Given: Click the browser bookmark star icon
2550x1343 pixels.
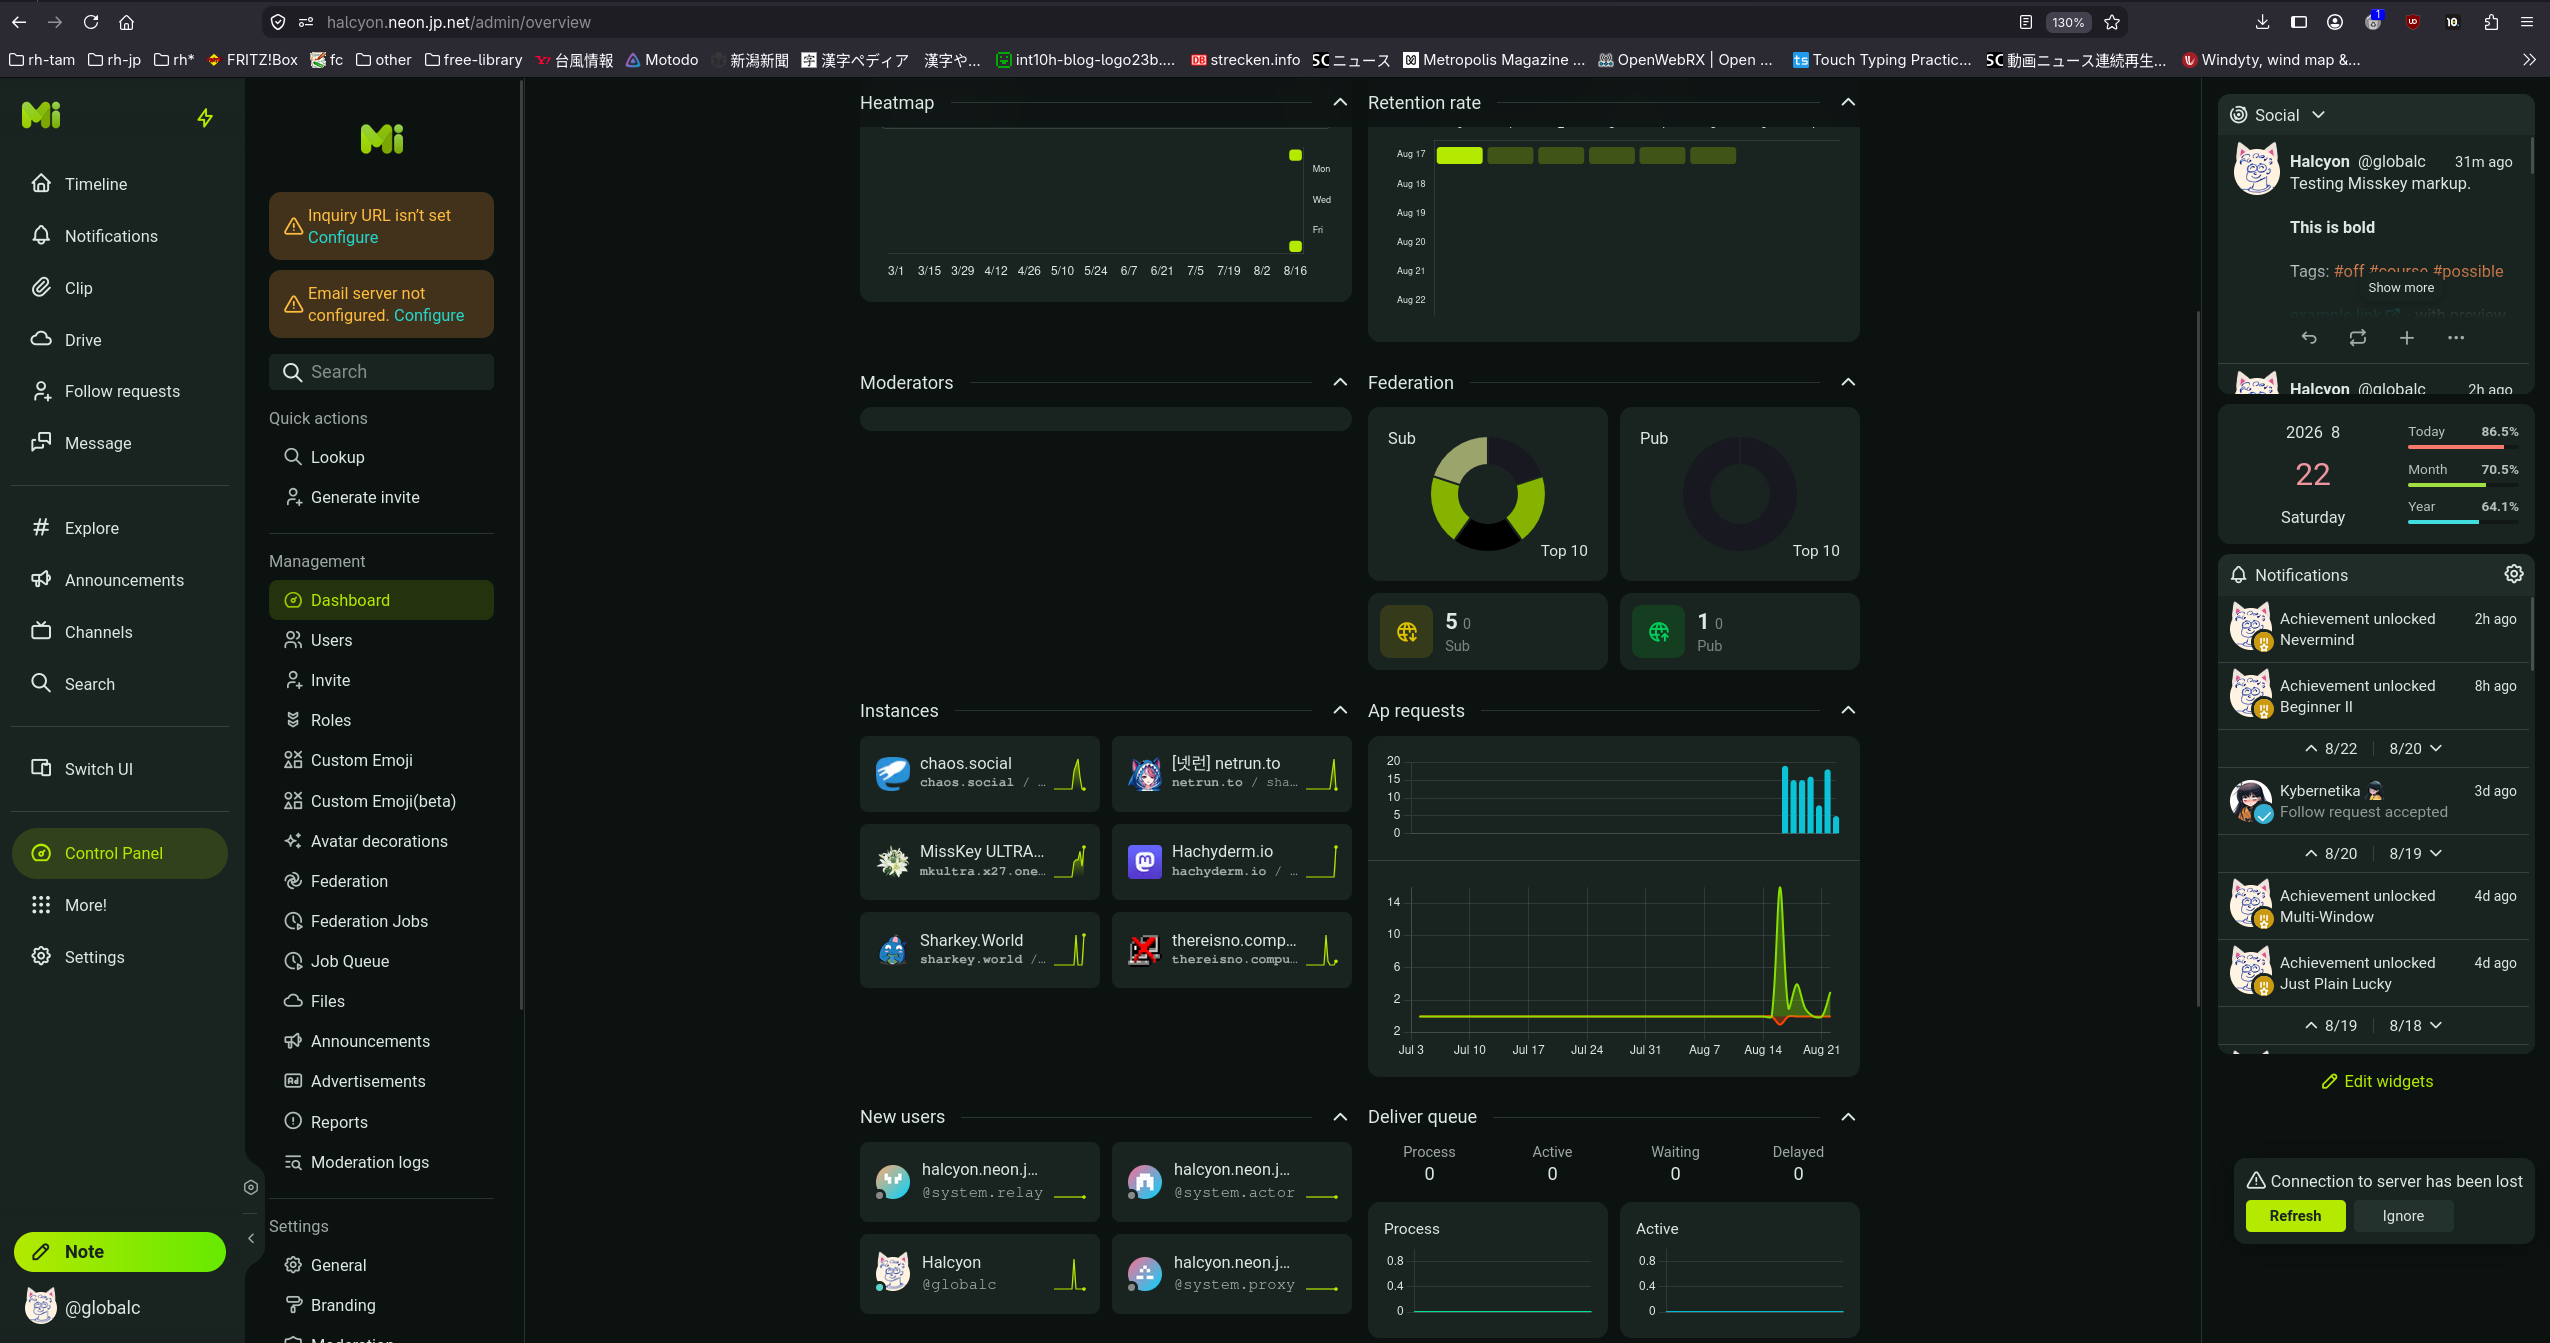Looking at the screenshot, I should point(2112,22).
